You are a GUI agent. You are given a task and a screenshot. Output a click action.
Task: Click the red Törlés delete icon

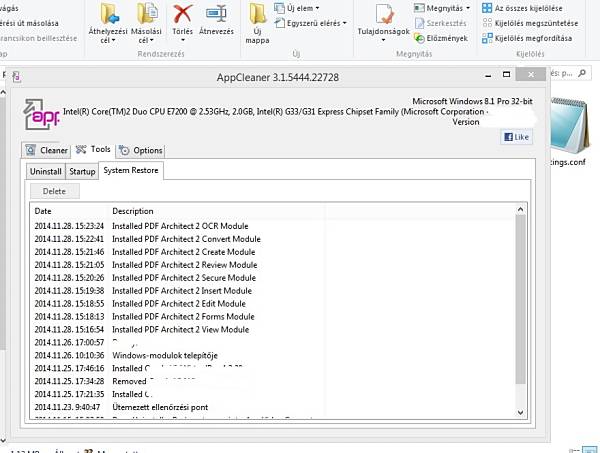coord(183,14)
